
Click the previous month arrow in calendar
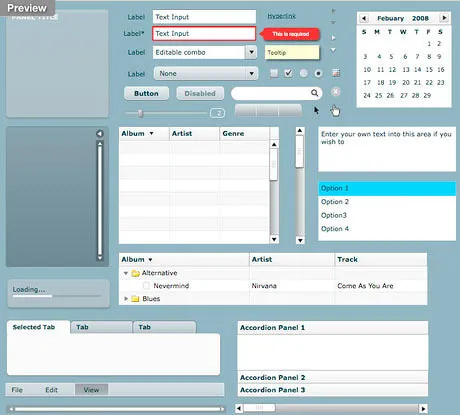[364, 18]
